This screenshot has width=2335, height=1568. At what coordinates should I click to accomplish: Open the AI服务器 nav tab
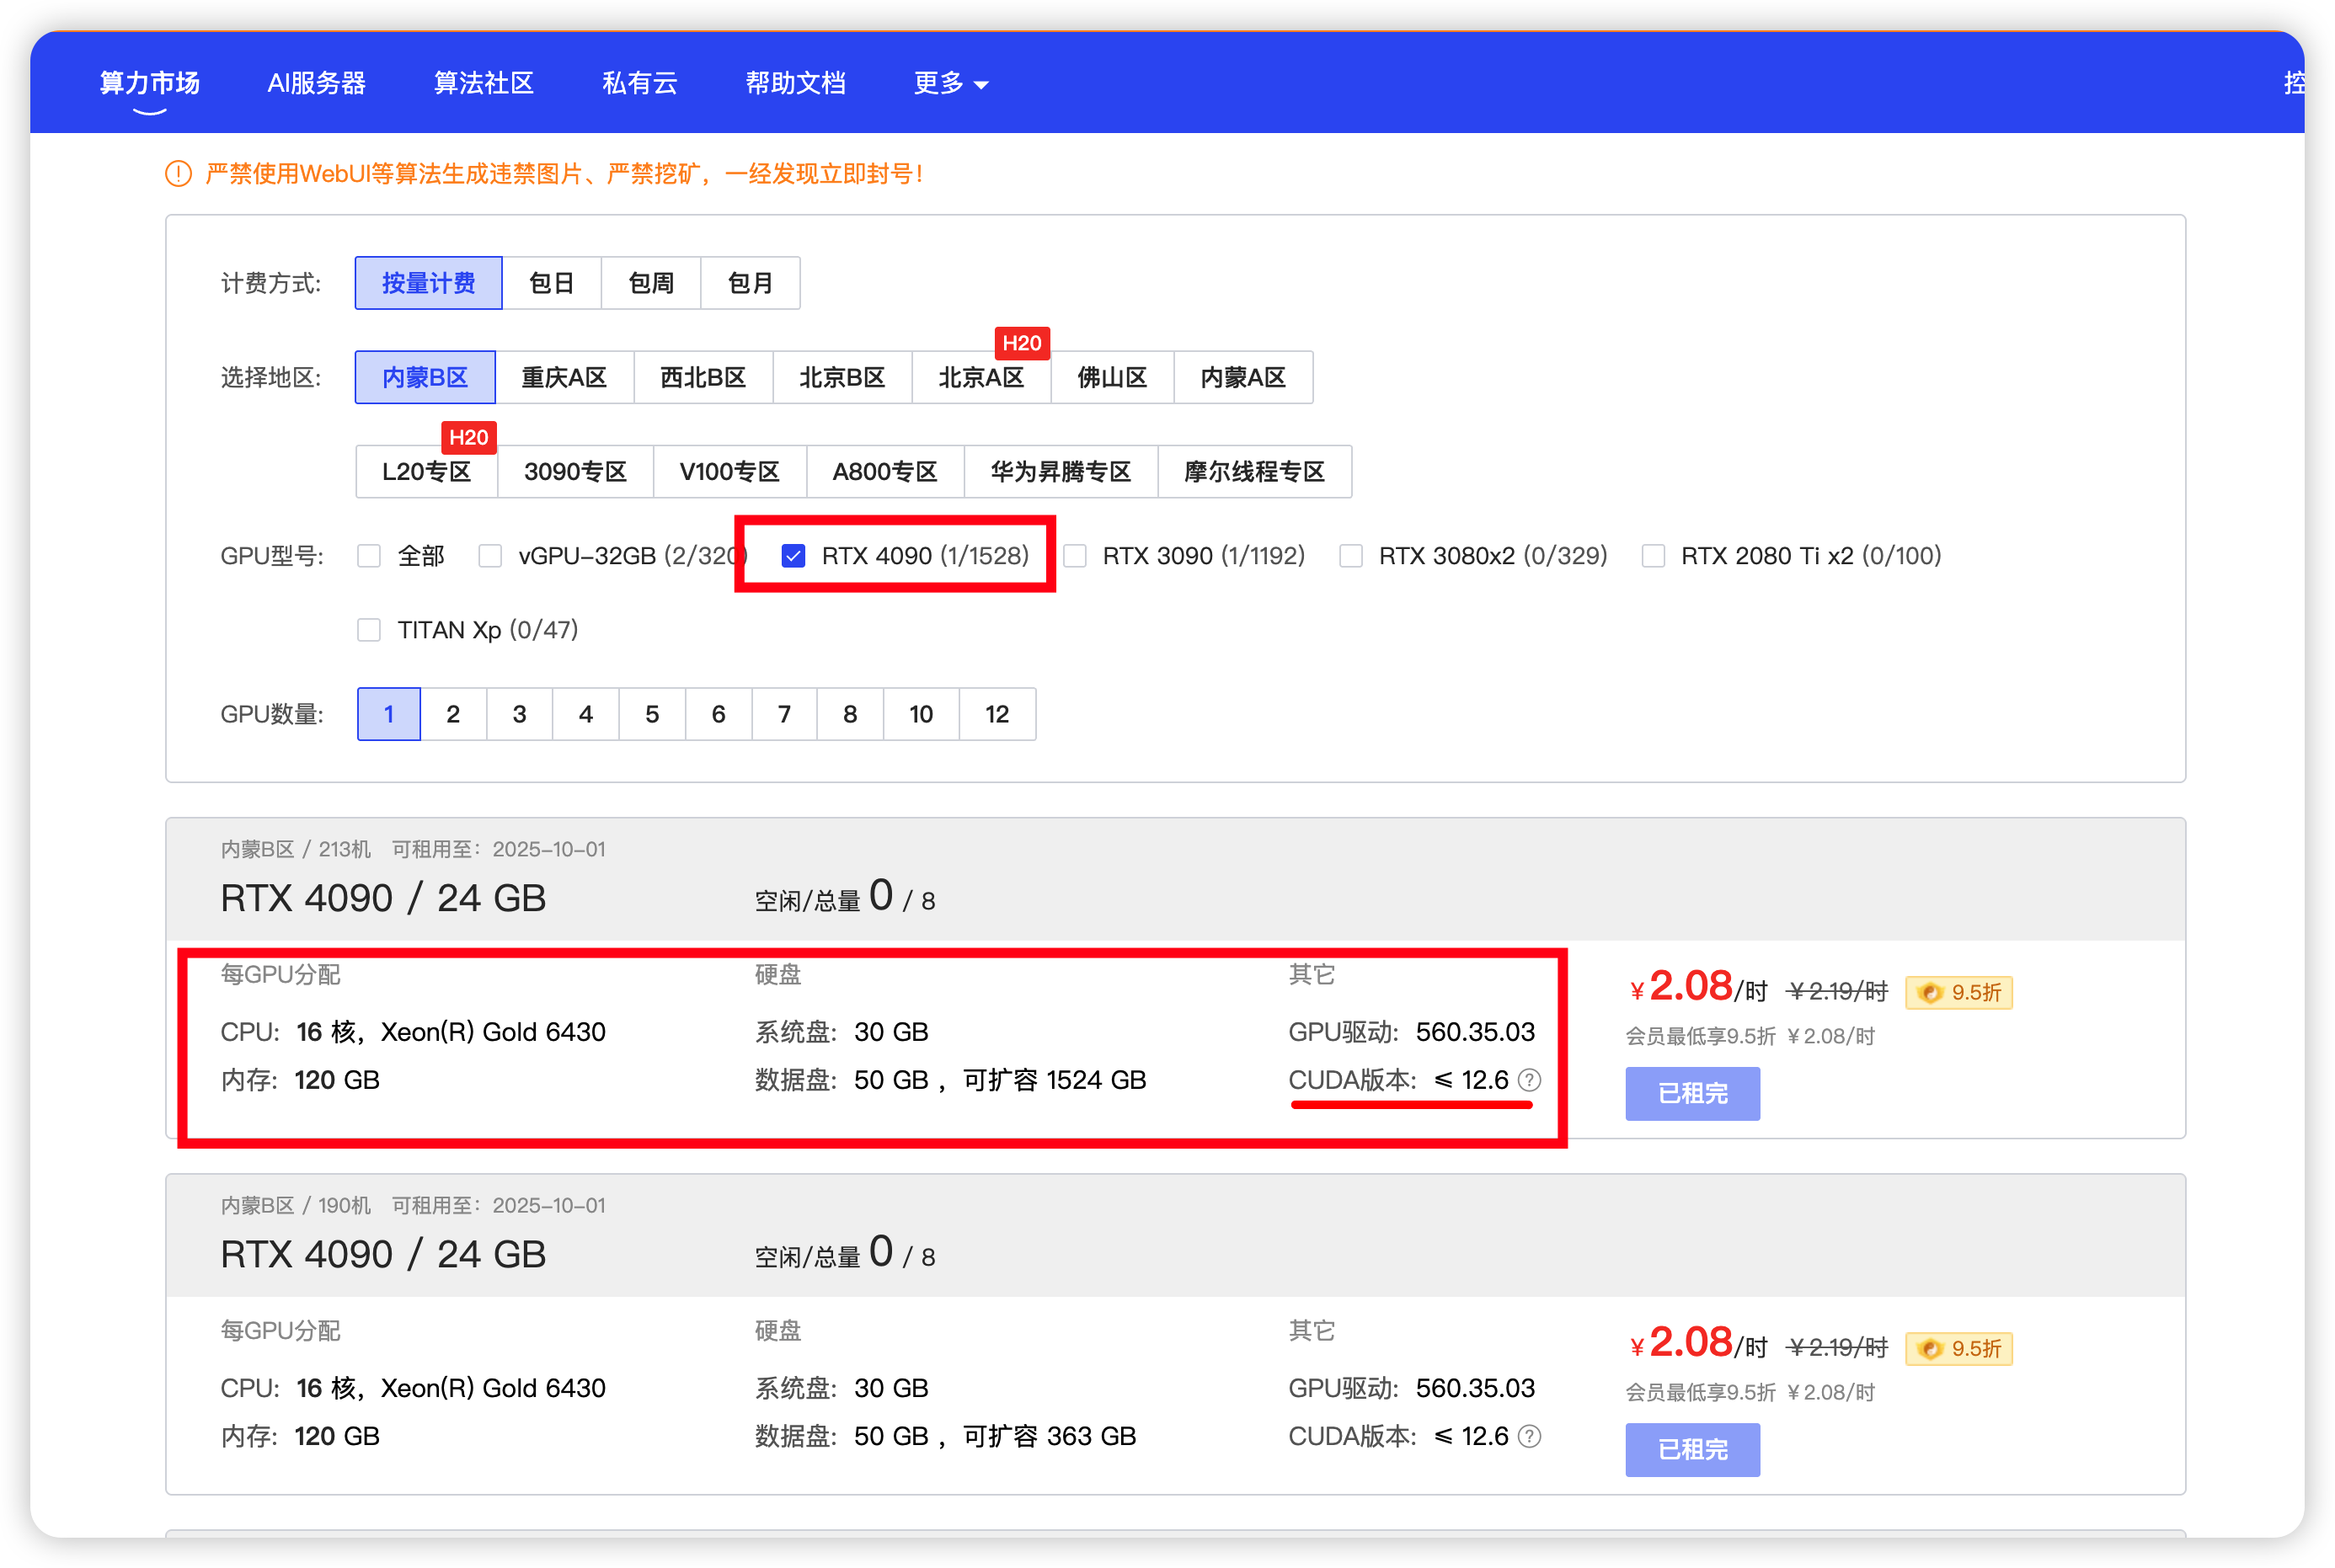pos(316,83)
